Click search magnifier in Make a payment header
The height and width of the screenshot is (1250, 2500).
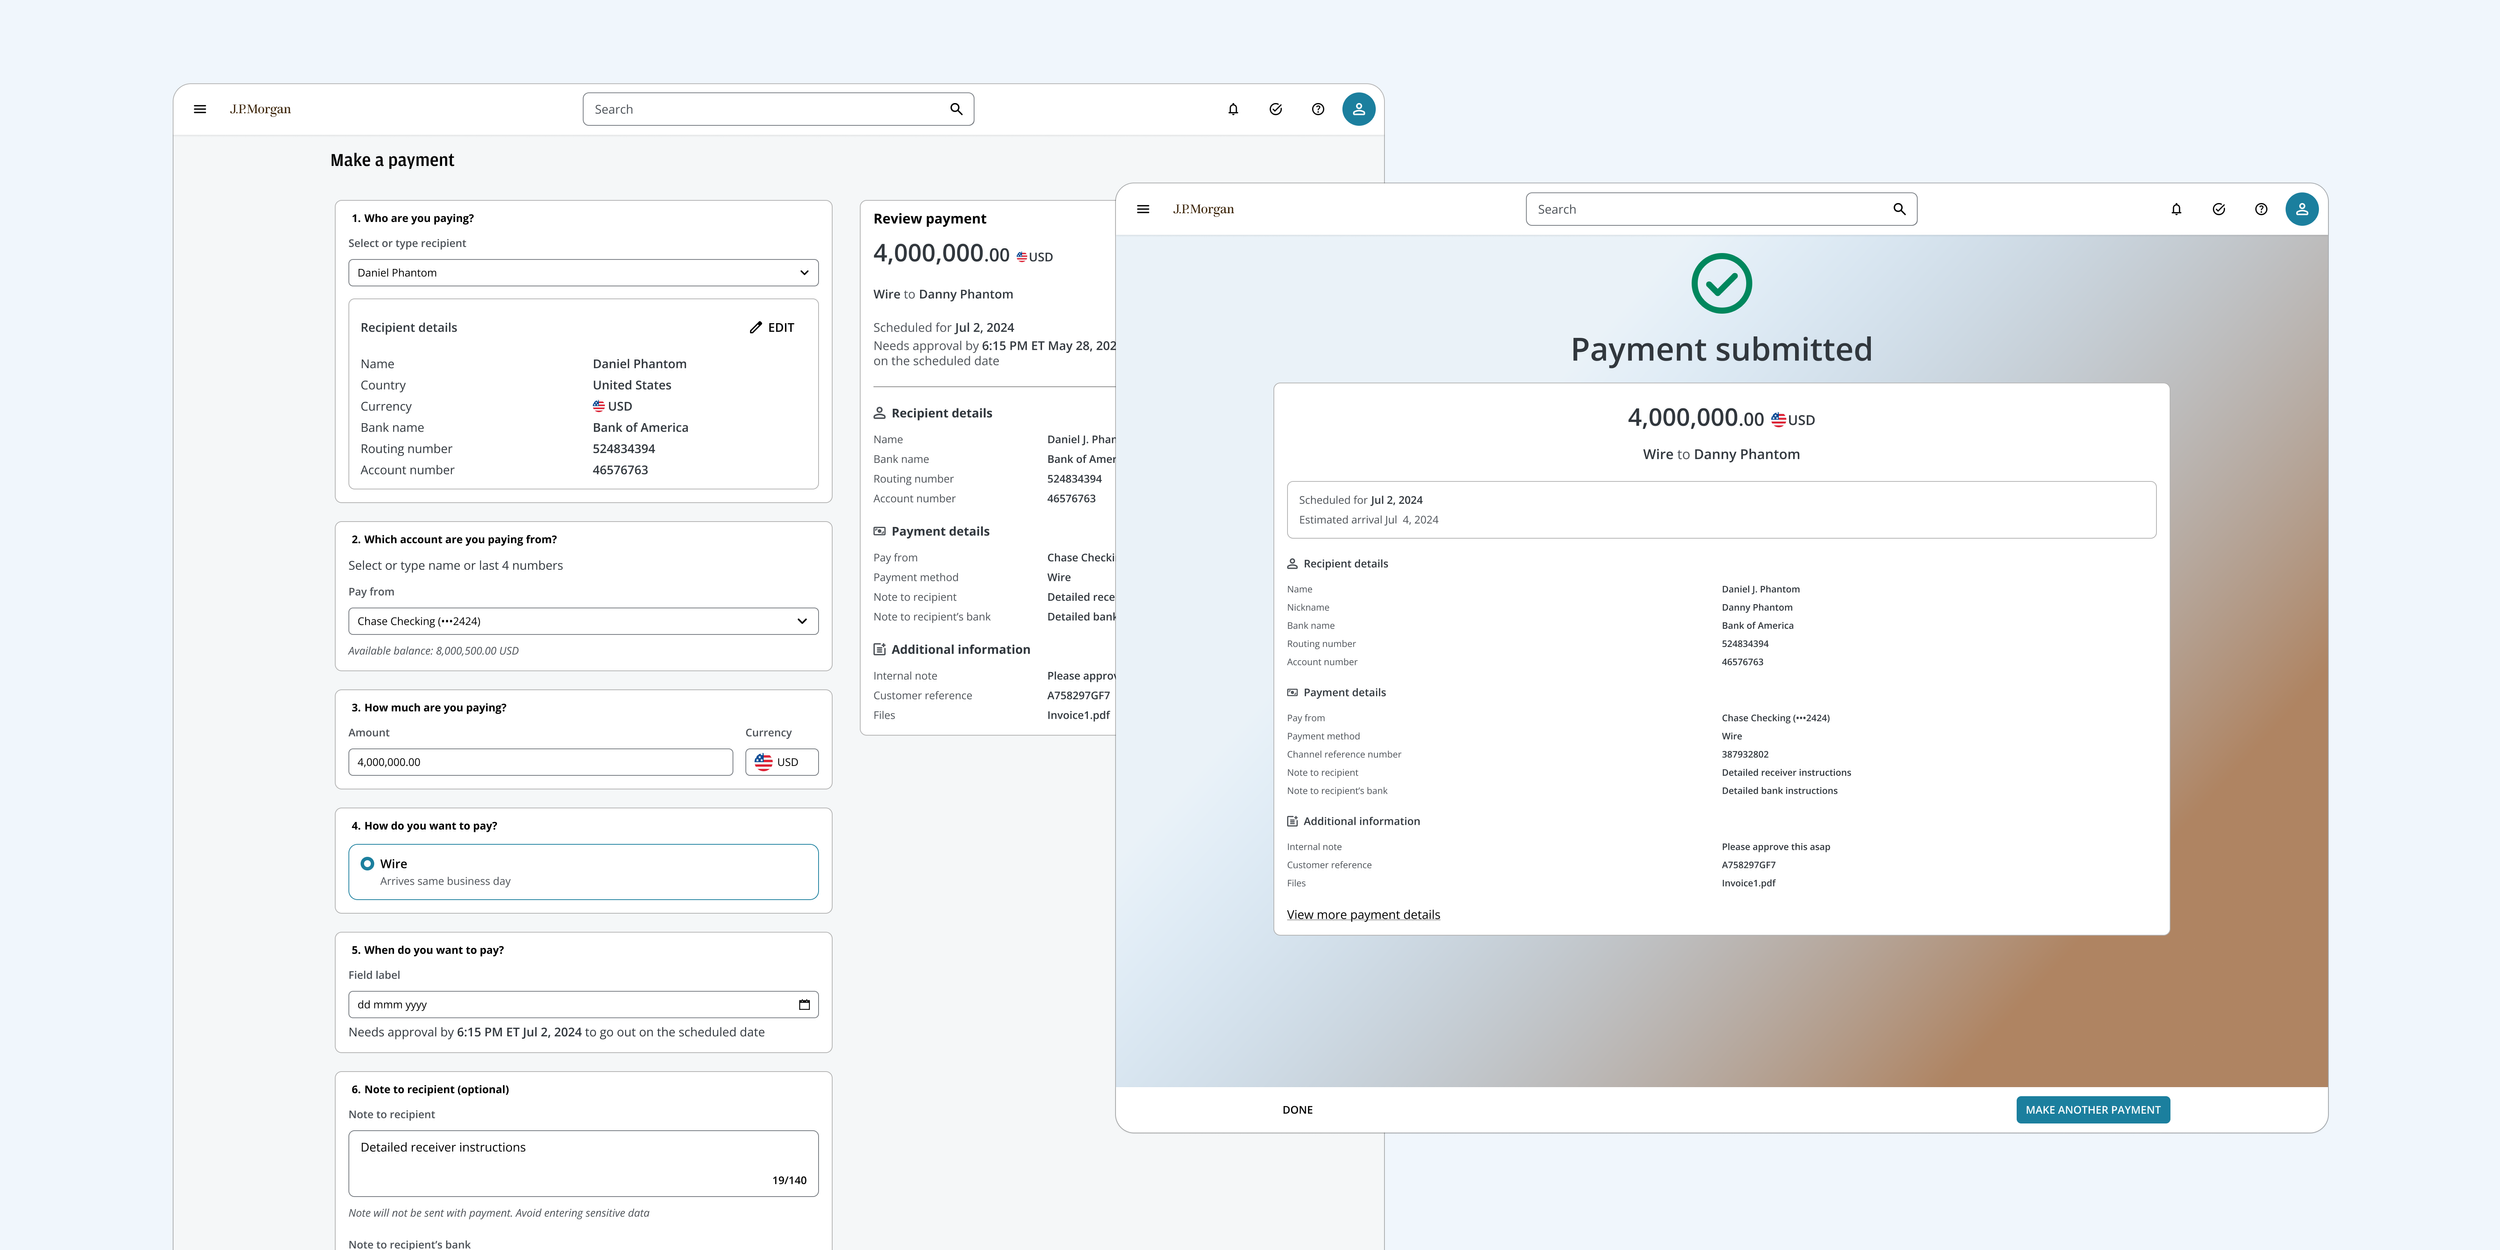coord(956,109)
